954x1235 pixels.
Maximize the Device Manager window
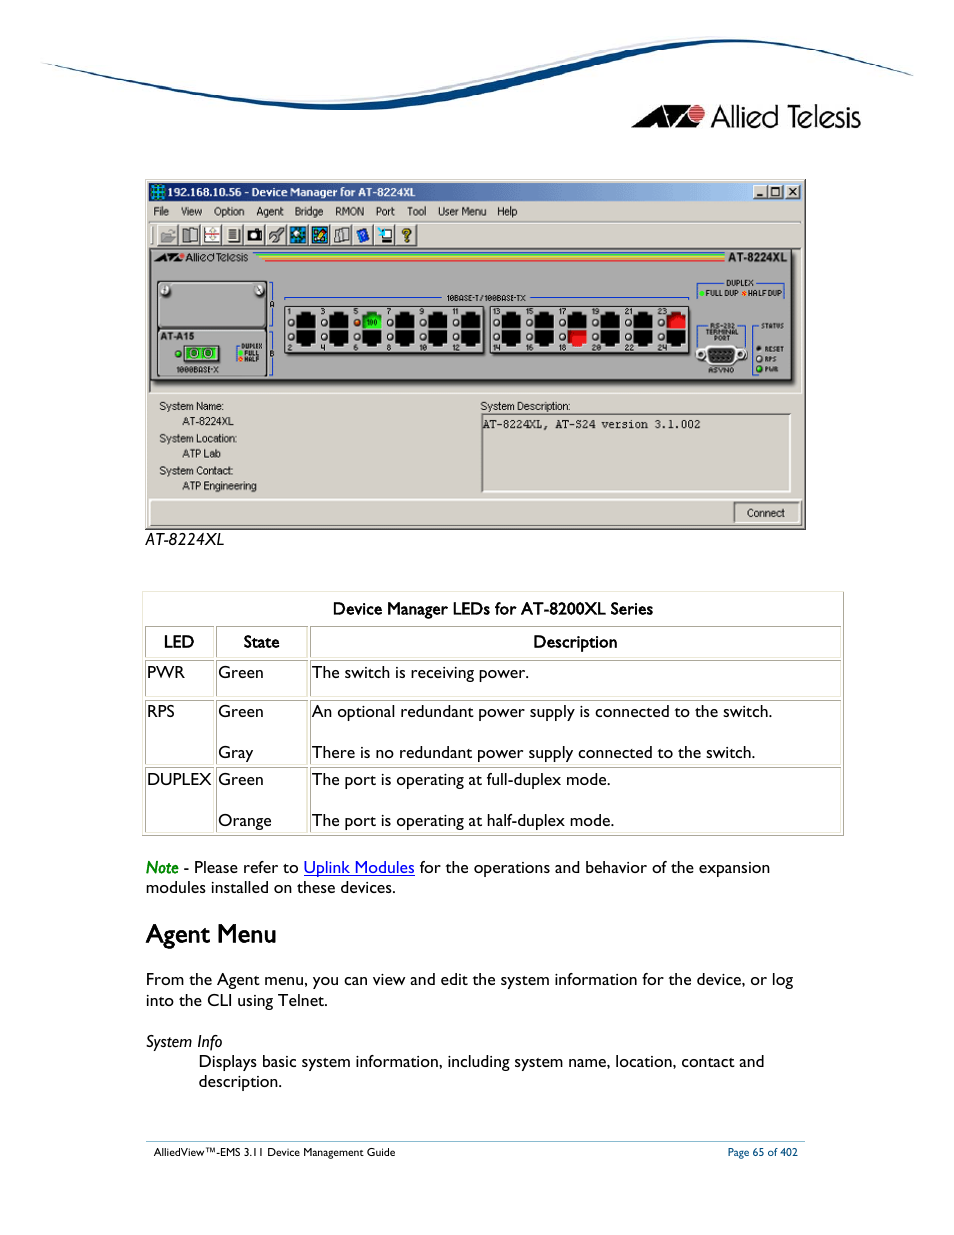tap(776, 192)
